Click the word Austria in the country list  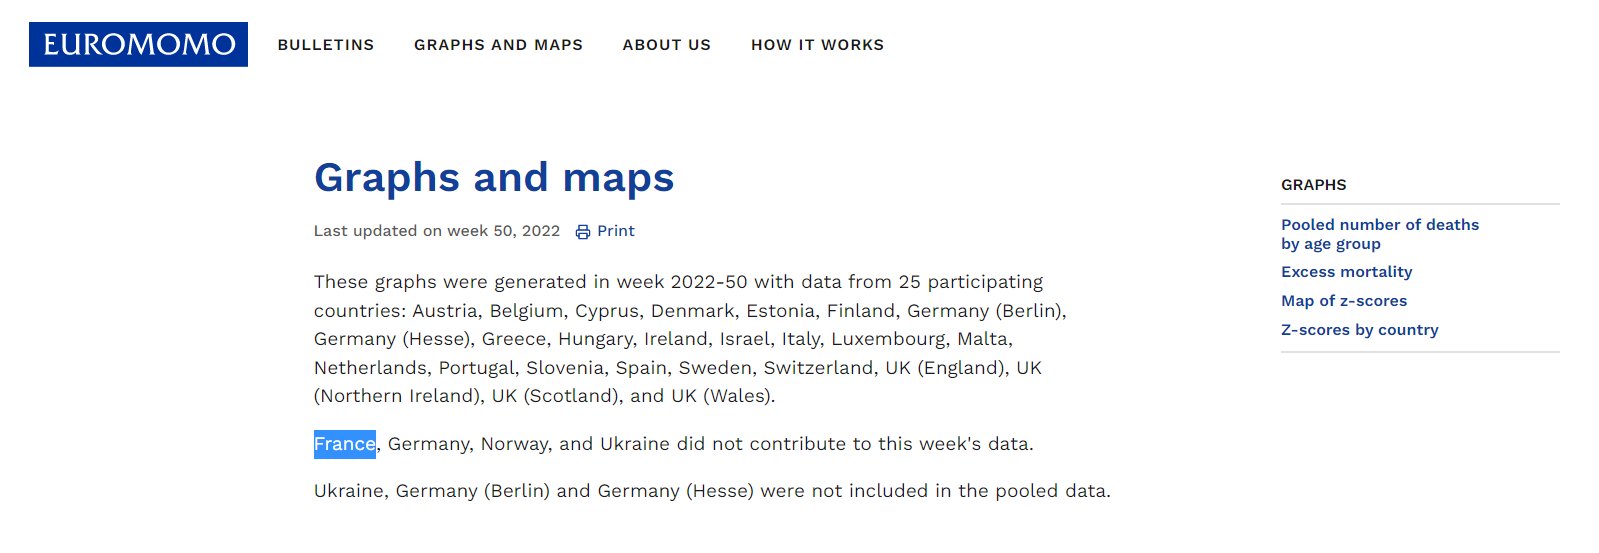445,311
